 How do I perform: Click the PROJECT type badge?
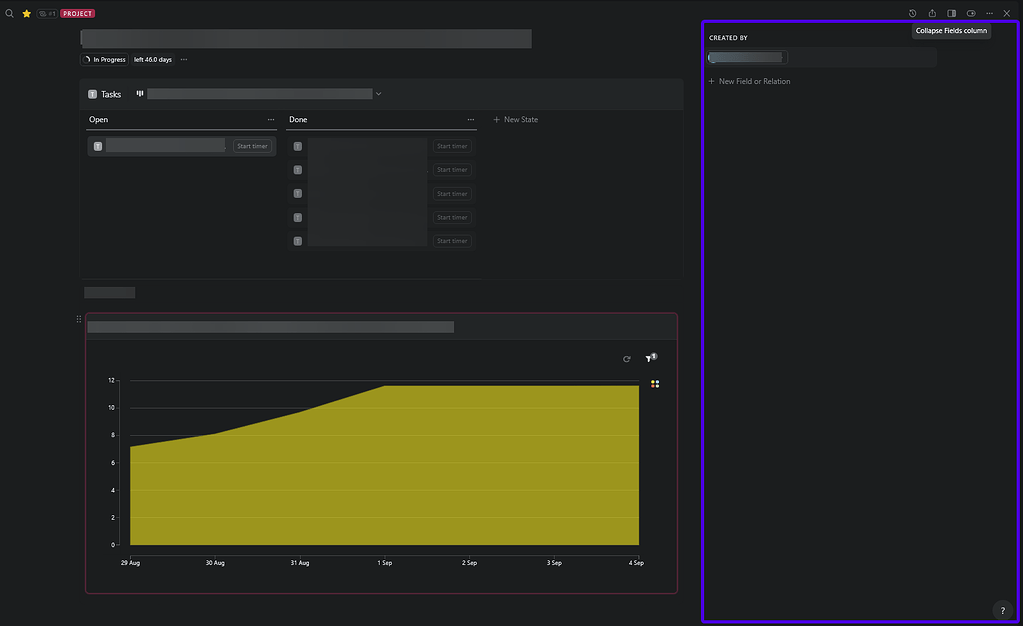pyautogui.click(x=78, y=14)
